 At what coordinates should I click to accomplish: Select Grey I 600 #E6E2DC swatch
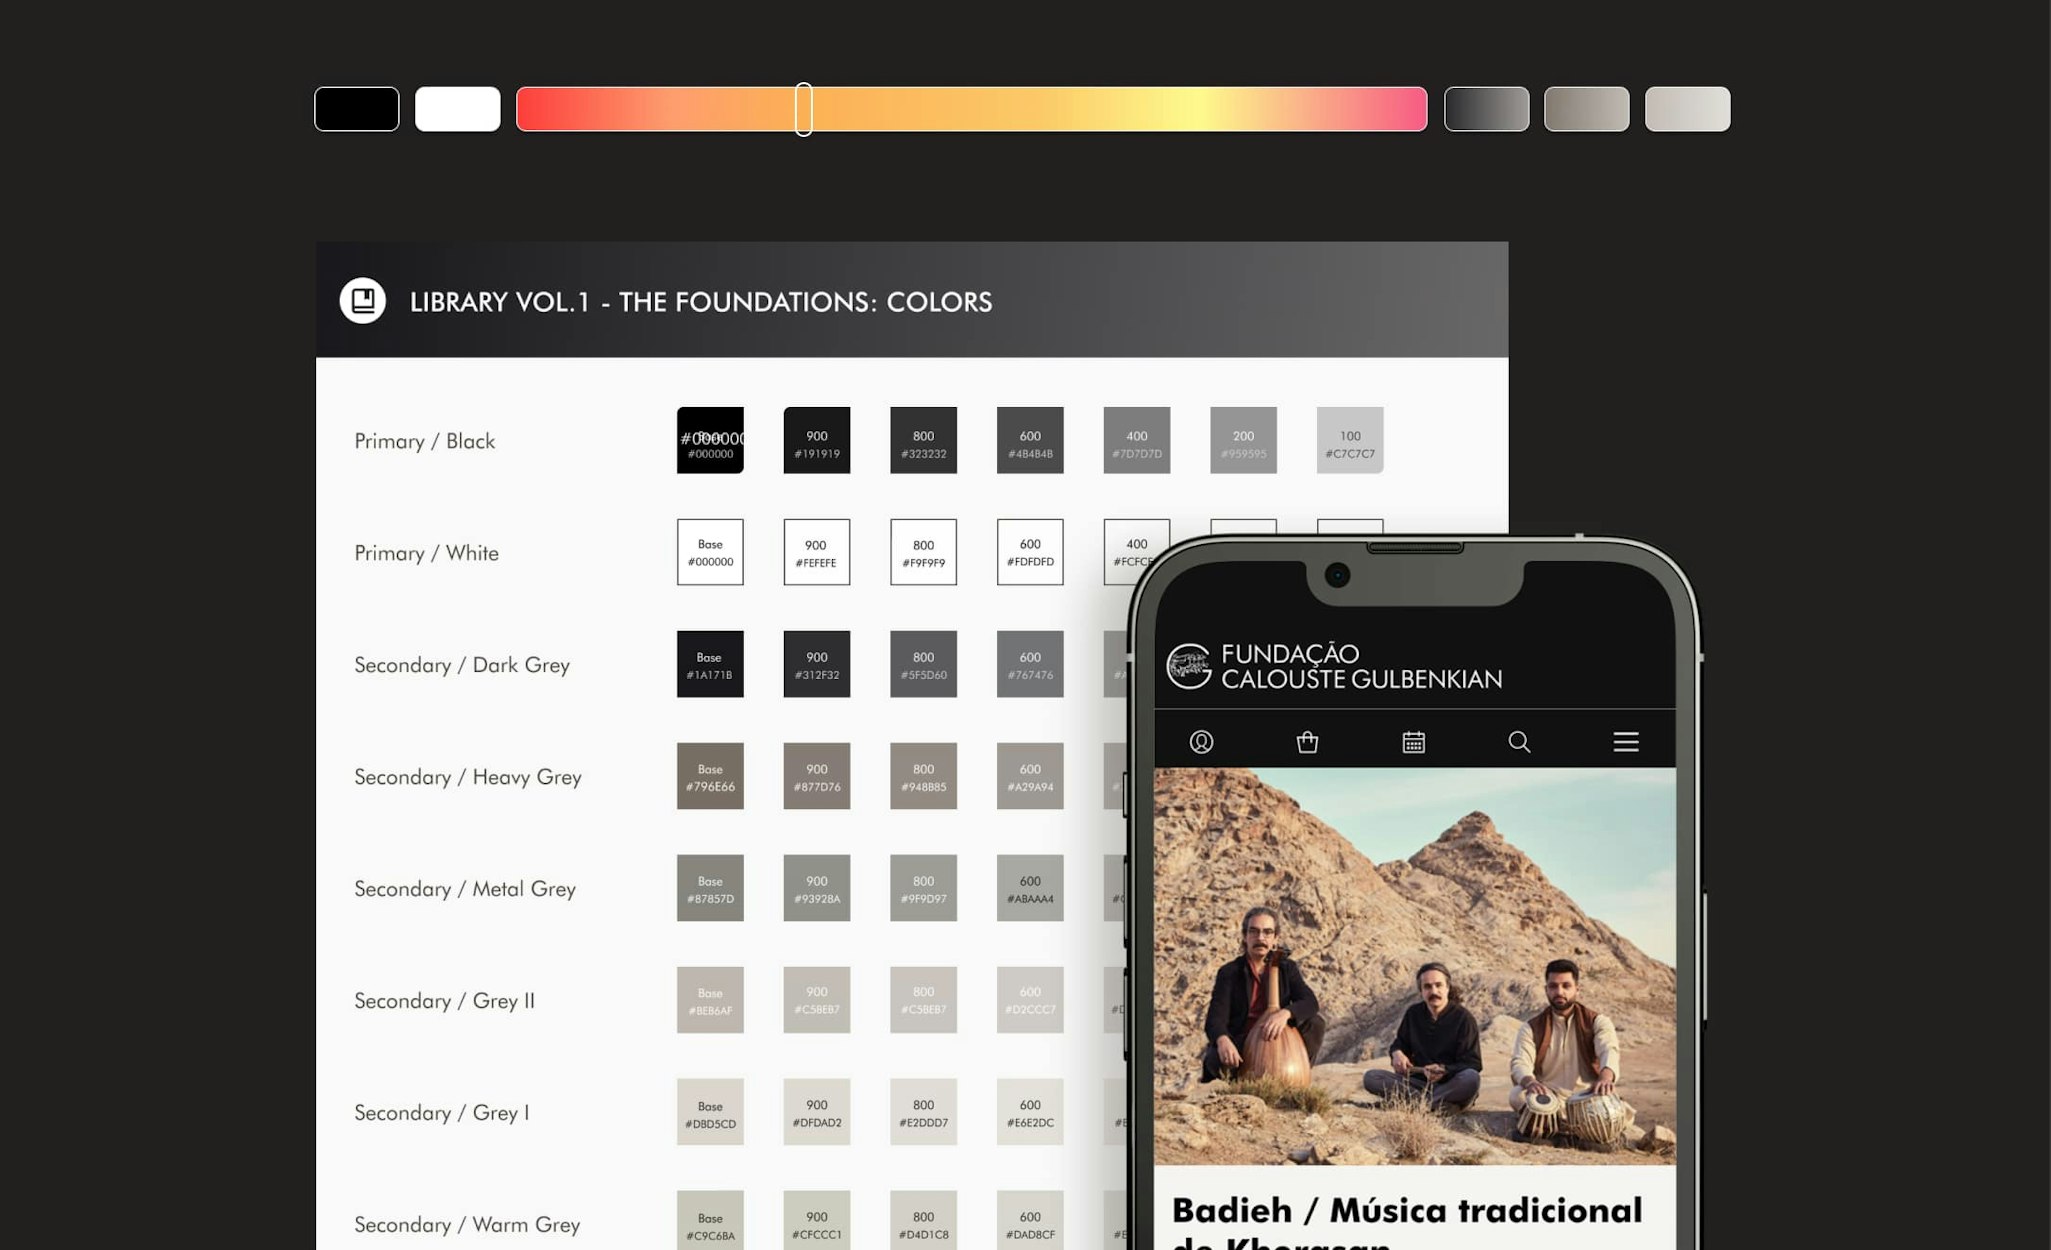1030,1112
